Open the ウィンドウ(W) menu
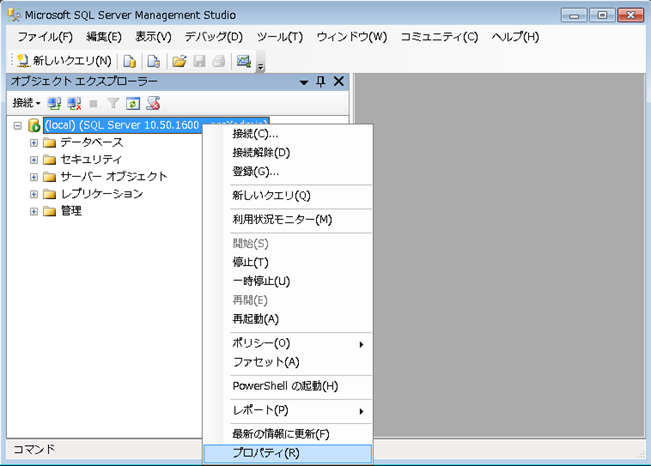Viewport: 651px width, 466px height. tap(352, 37)
